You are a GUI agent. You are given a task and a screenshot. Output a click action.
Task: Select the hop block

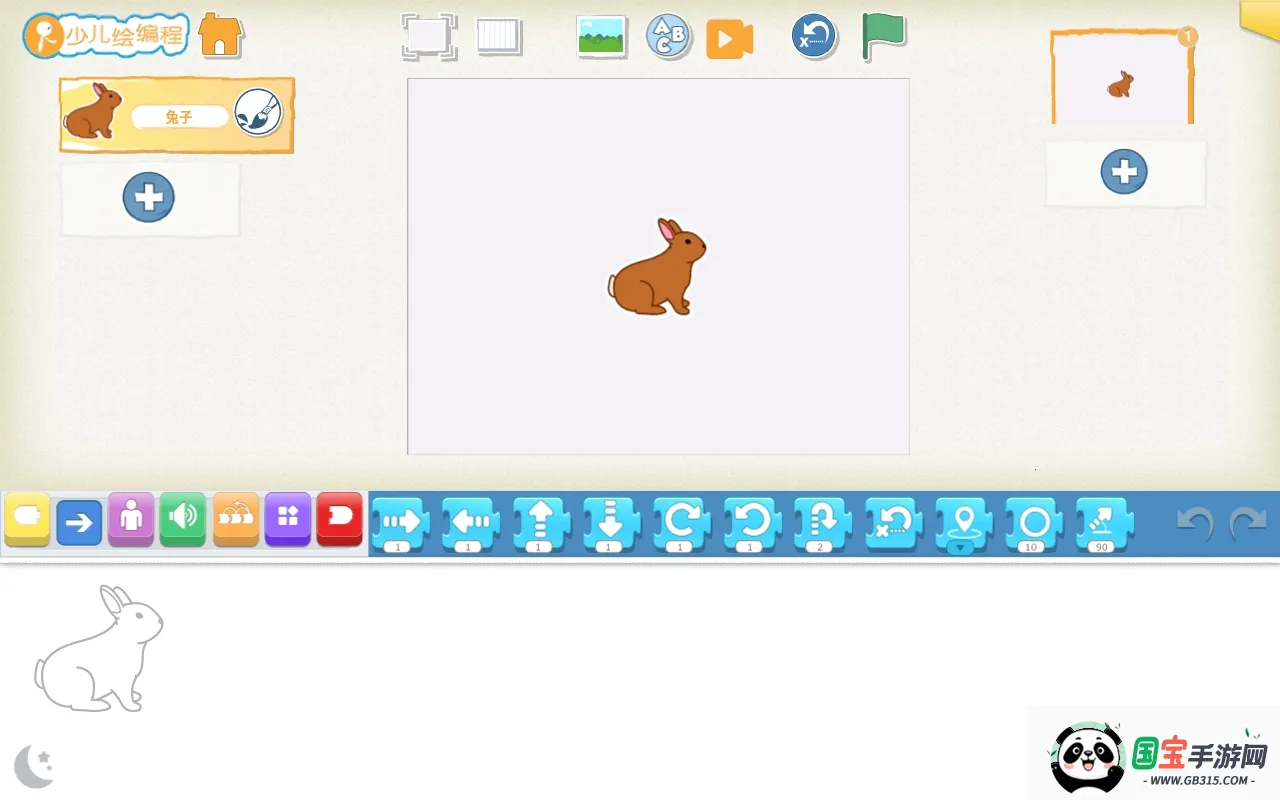pyautogui.click(x=821, y=520)
